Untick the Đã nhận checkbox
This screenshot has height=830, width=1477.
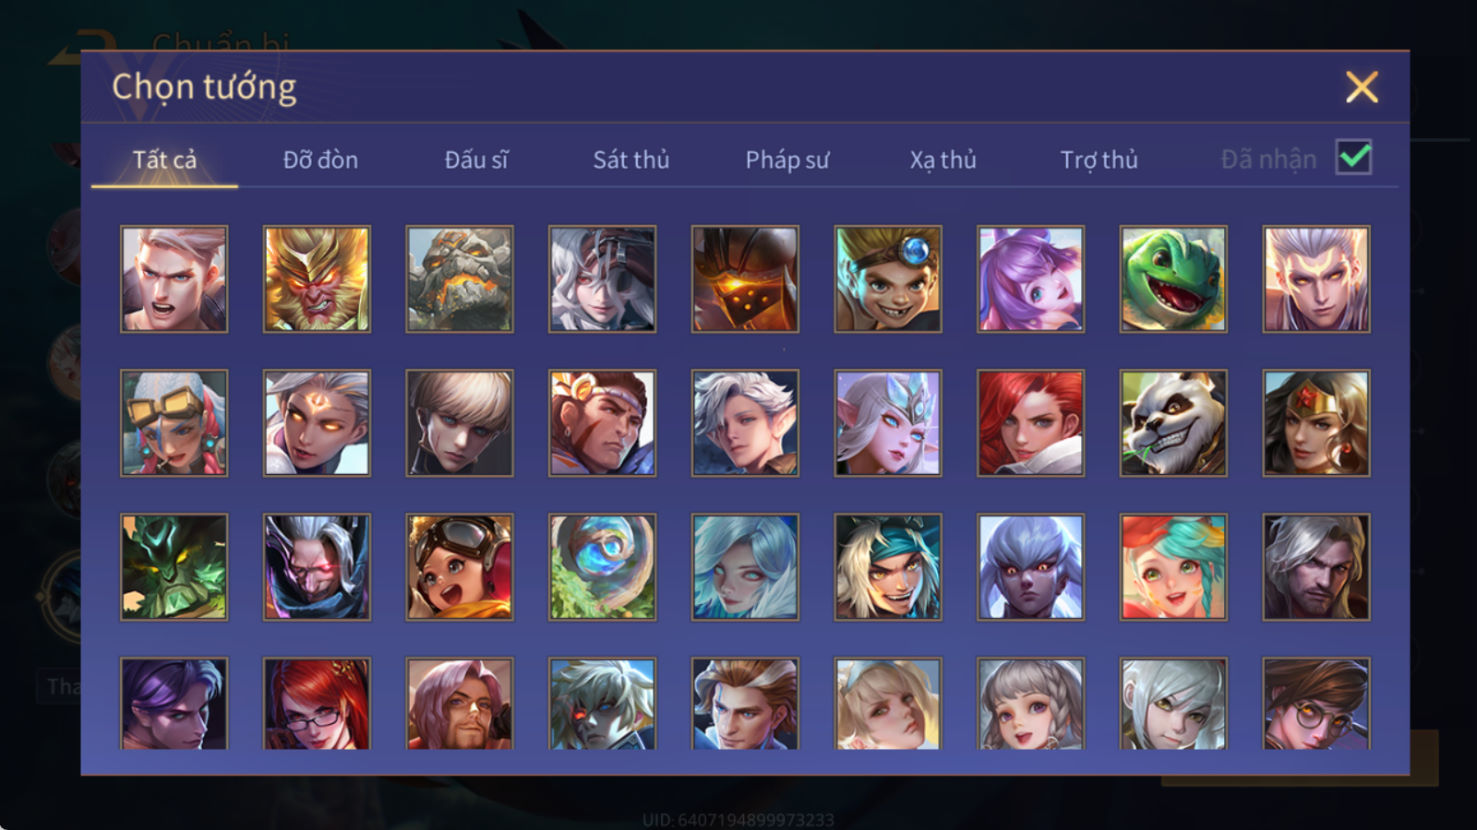(1354, 157)
